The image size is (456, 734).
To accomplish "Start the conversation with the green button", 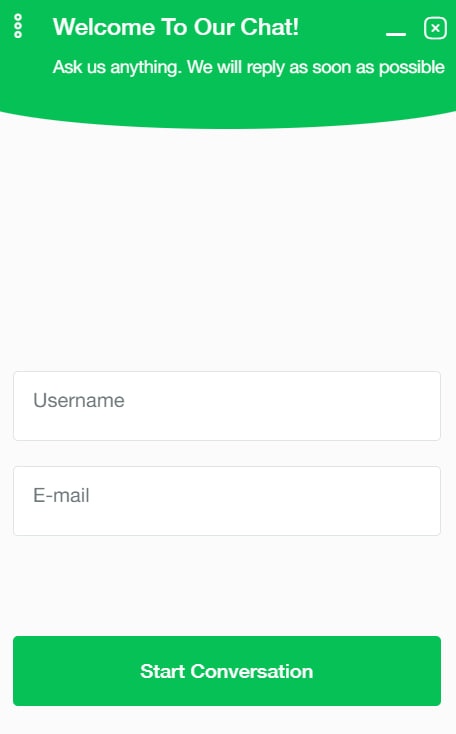I will (x=227, y=671).
